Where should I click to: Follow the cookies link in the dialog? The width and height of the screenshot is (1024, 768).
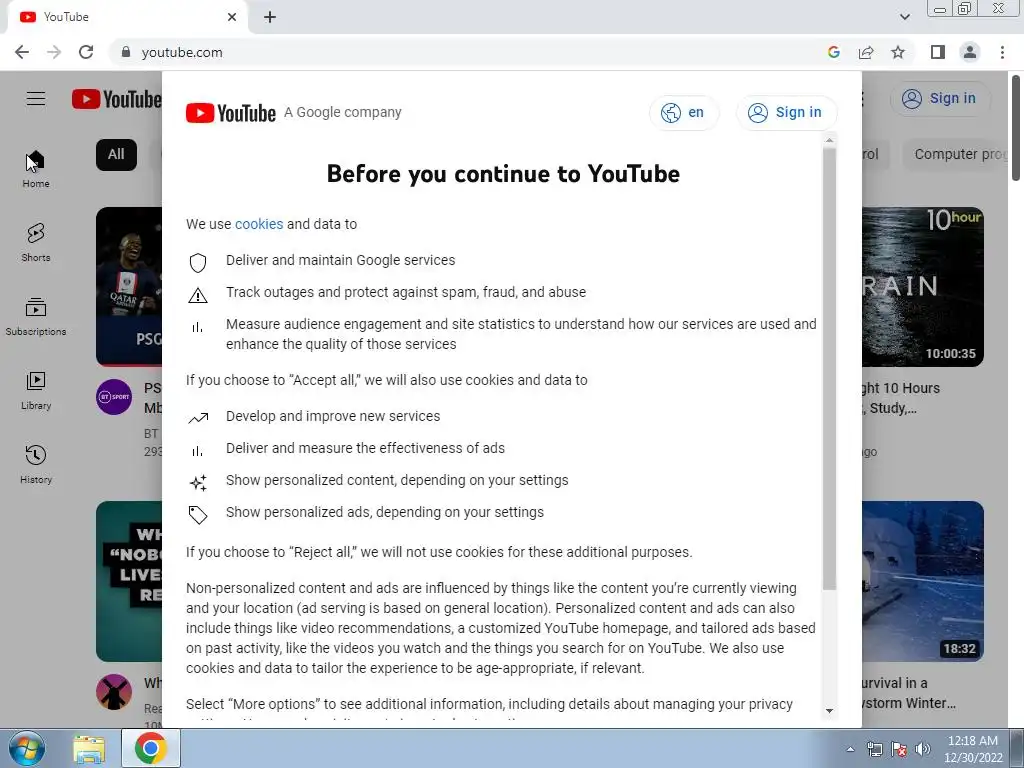pos(259,224)
